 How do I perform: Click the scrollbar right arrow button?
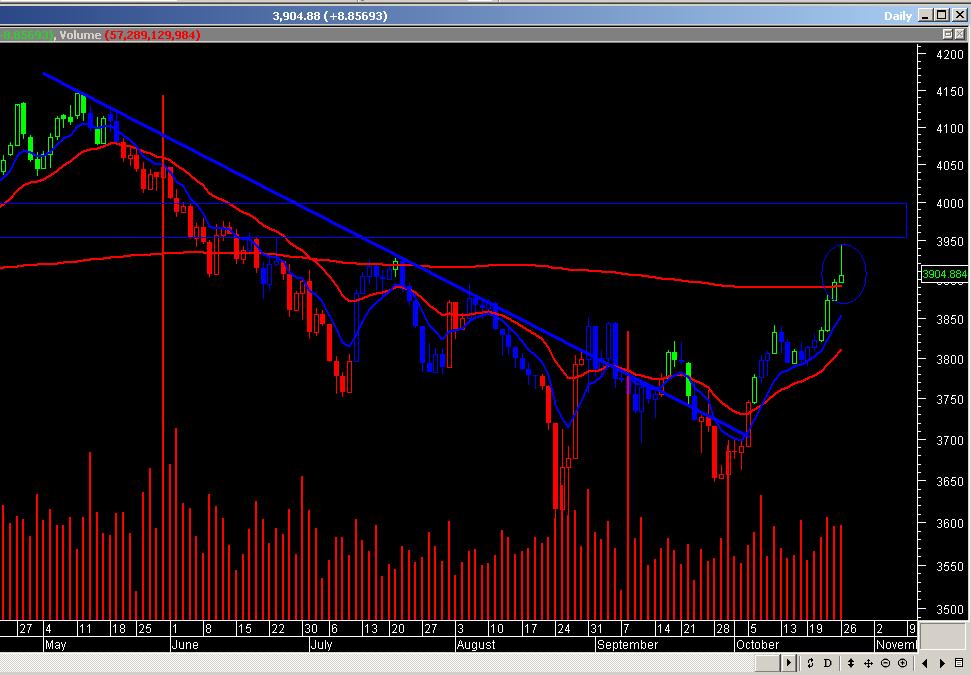788,663
